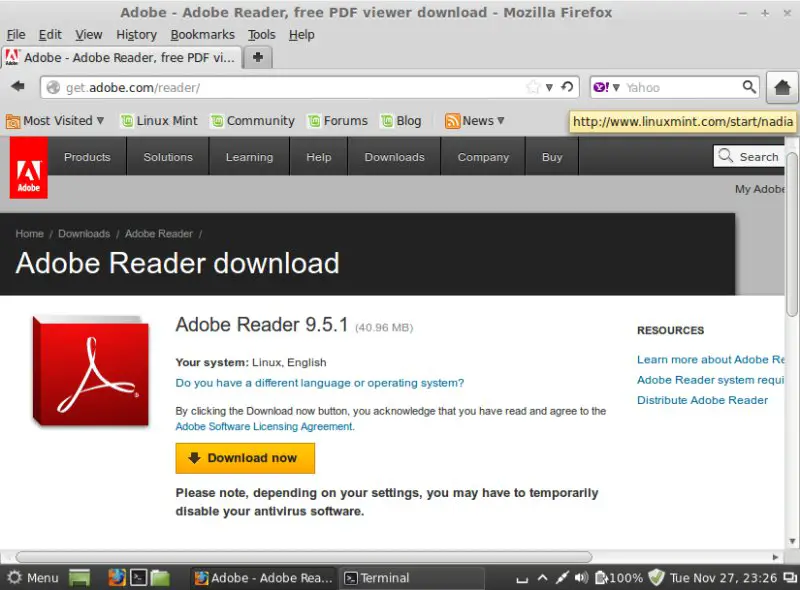The width and height of the screenshot is (800, 590).
Task: Go back using the Firefox back arrow
Action: pos(18,86)
